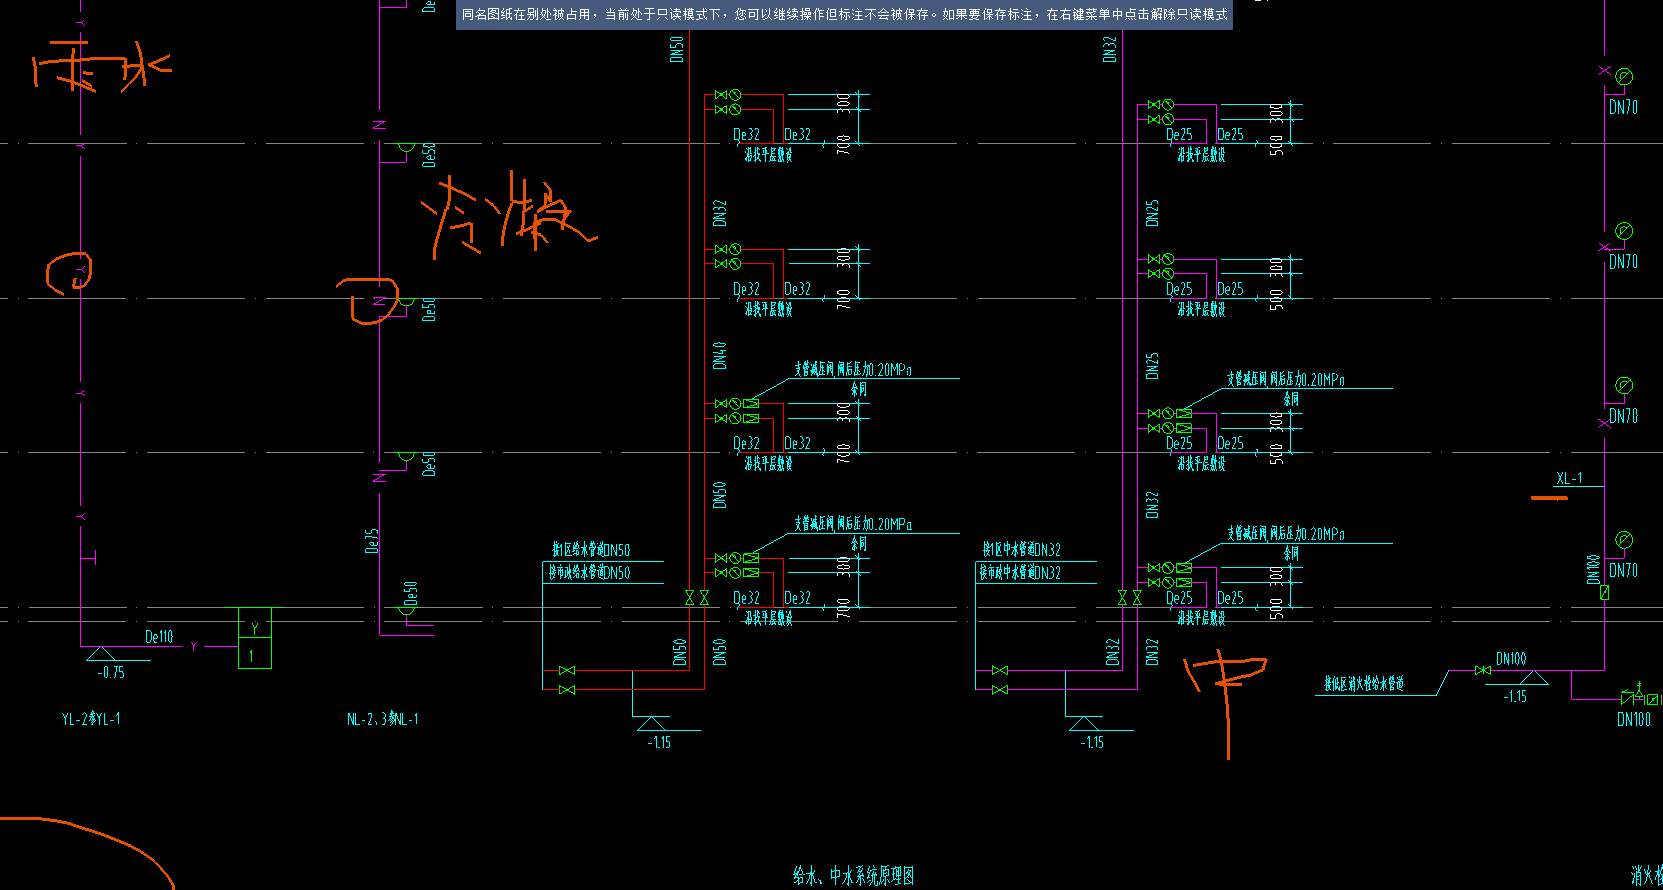Select the De110 pipe size label

click(159, 636)
